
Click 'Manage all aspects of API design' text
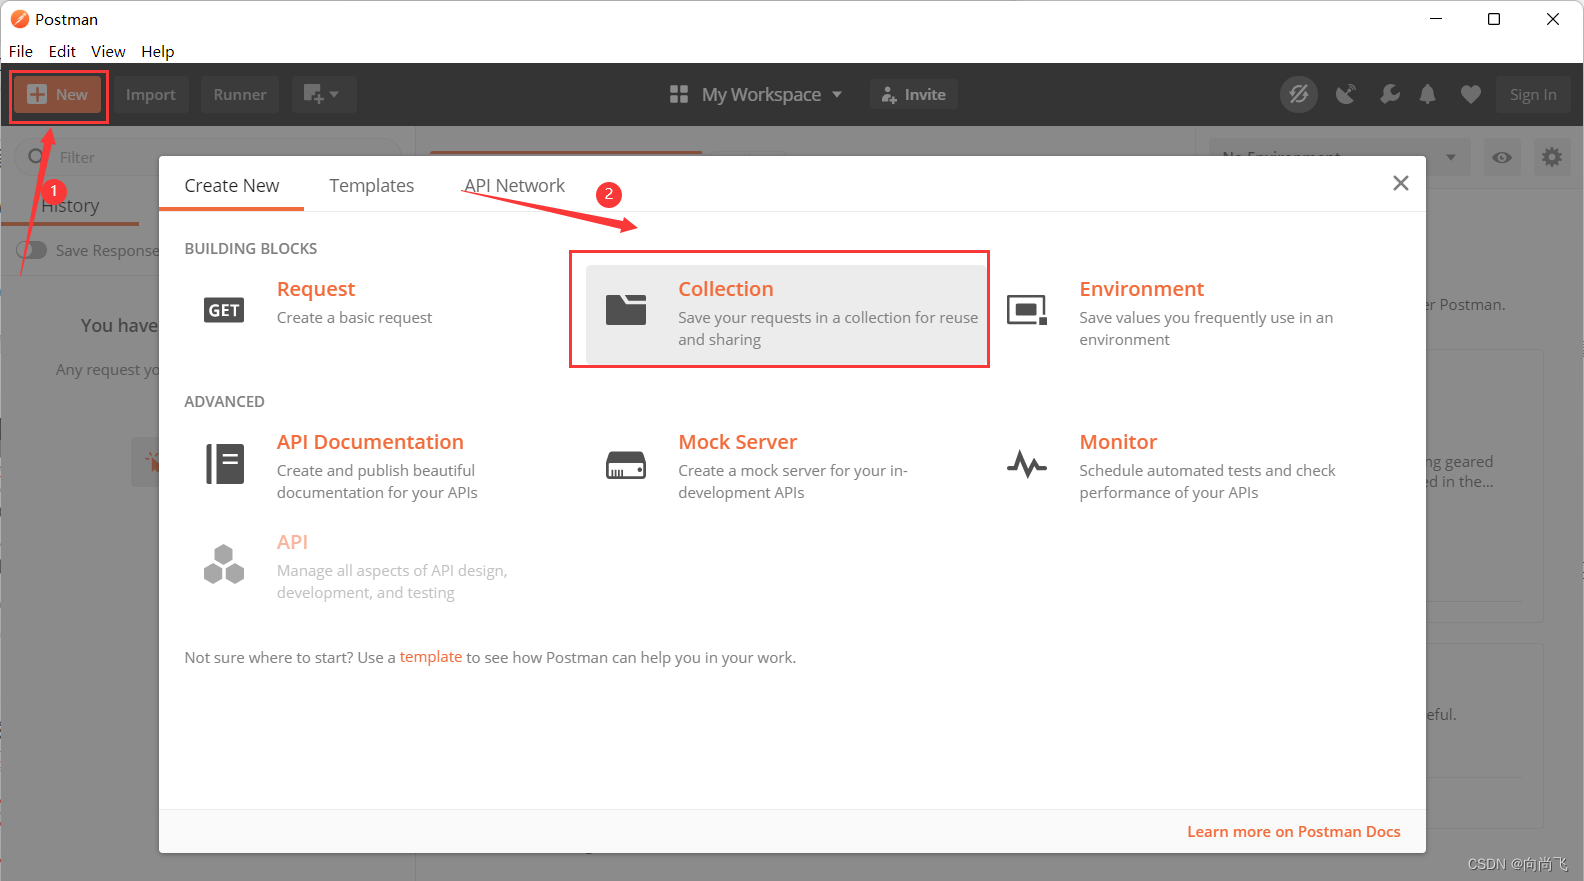pyautogui.click(x=392, y=582)
